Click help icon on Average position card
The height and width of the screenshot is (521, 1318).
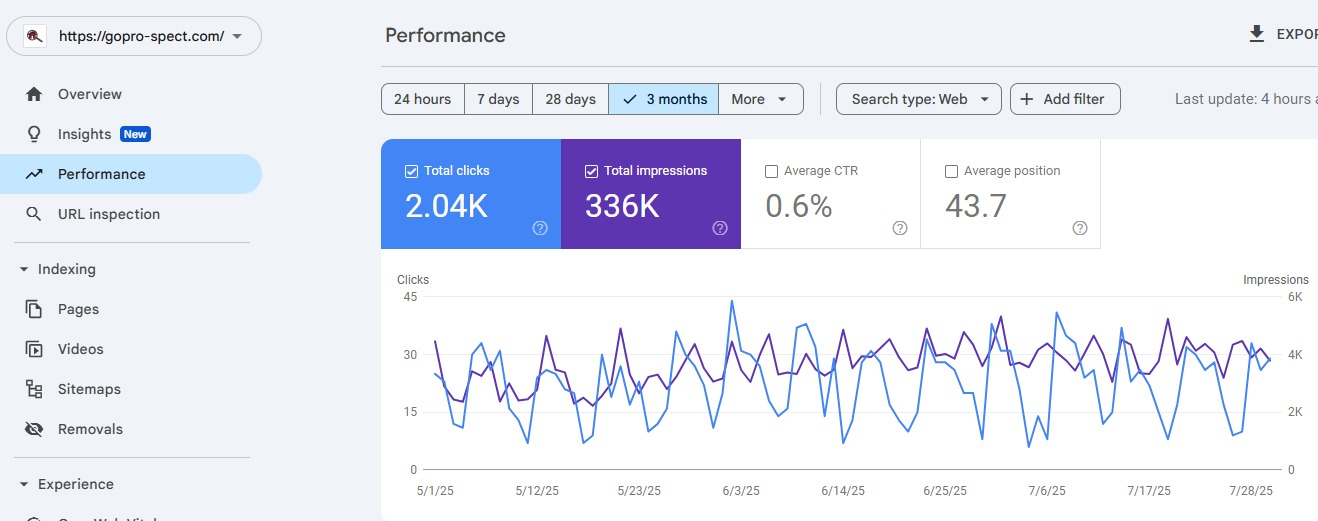[1080, 228]
